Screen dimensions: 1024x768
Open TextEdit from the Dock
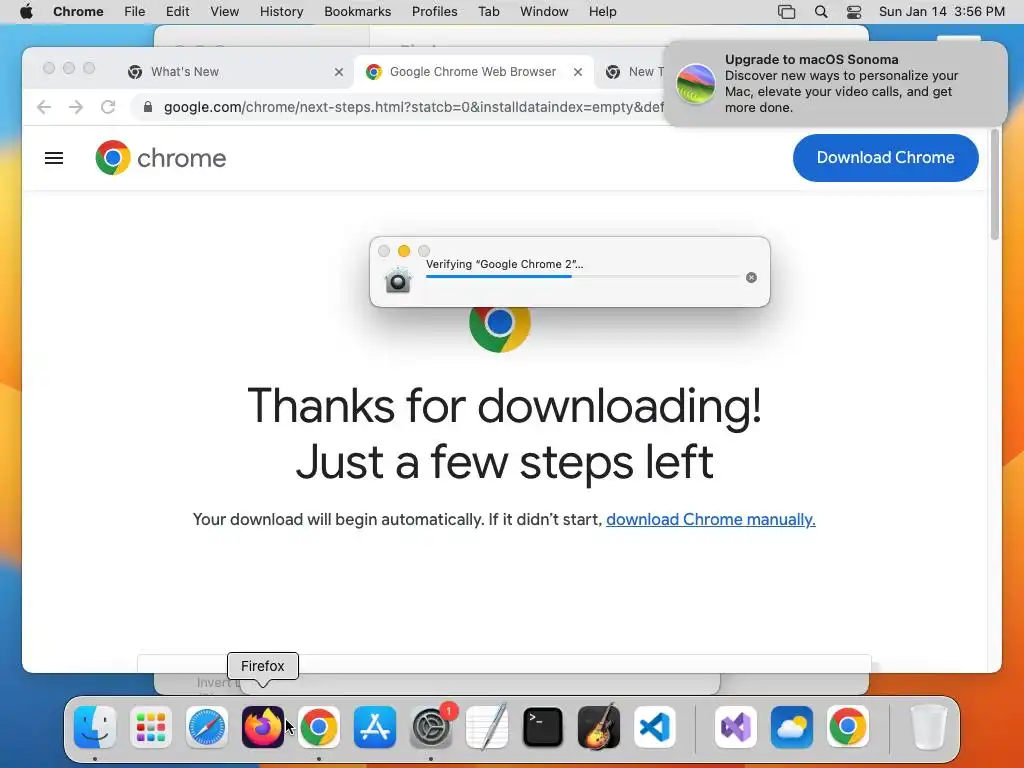[x=487, y=727]
